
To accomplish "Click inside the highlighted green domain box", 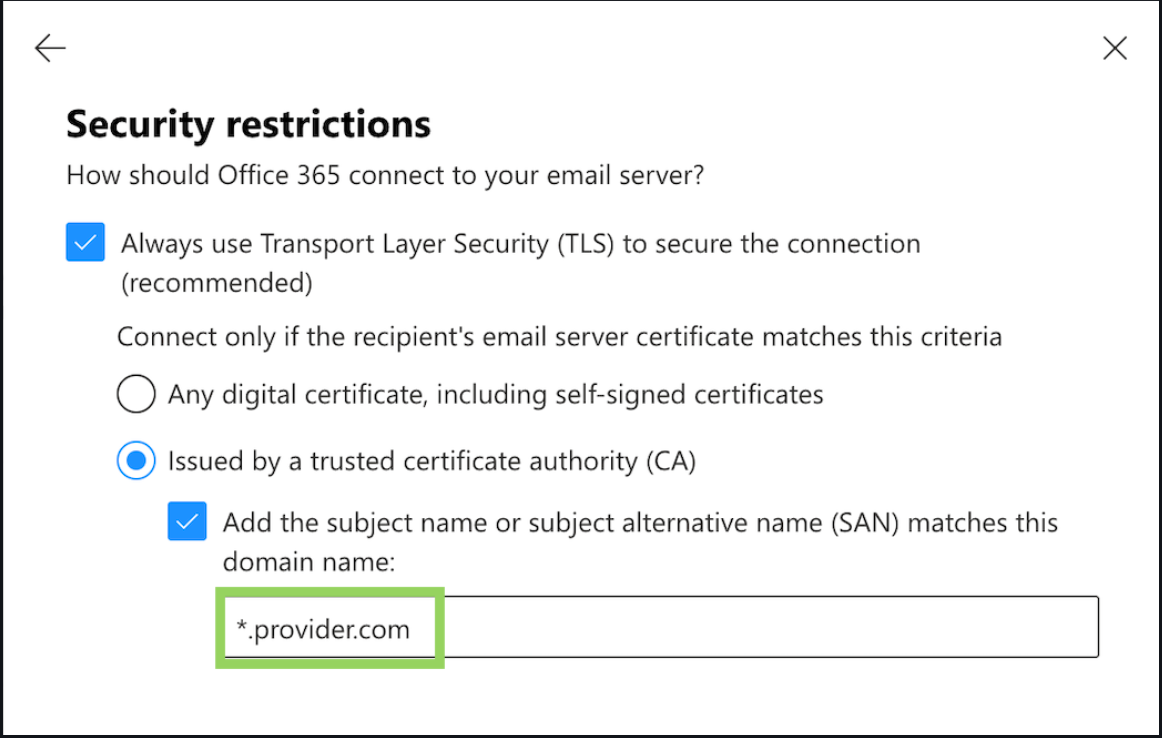I will click(x=330, y=628).
